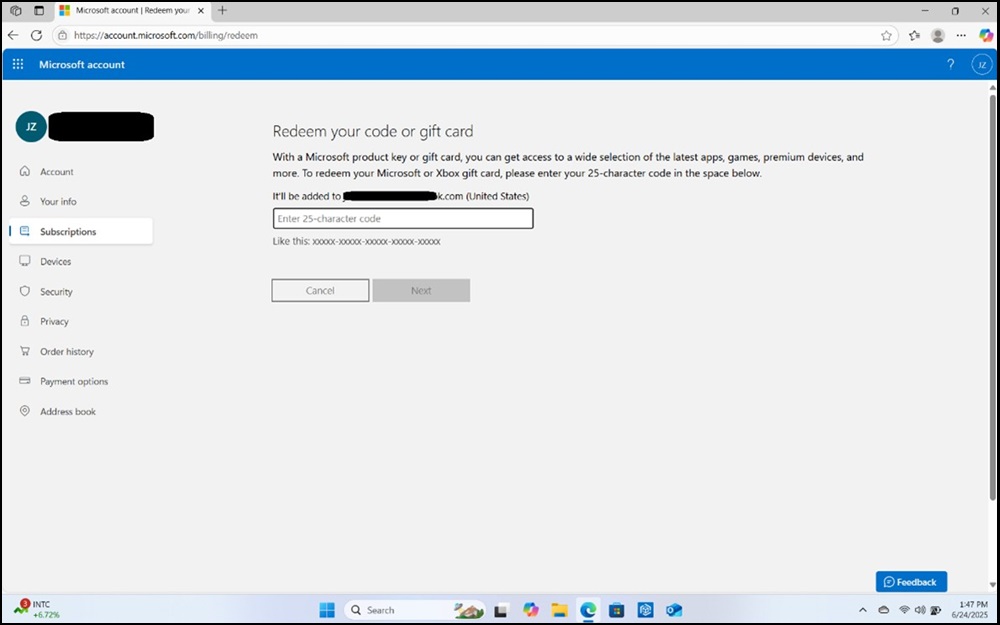Refresh the current page
The height and width of the screenshot is (625, 1000).
(x=36, y=35)
